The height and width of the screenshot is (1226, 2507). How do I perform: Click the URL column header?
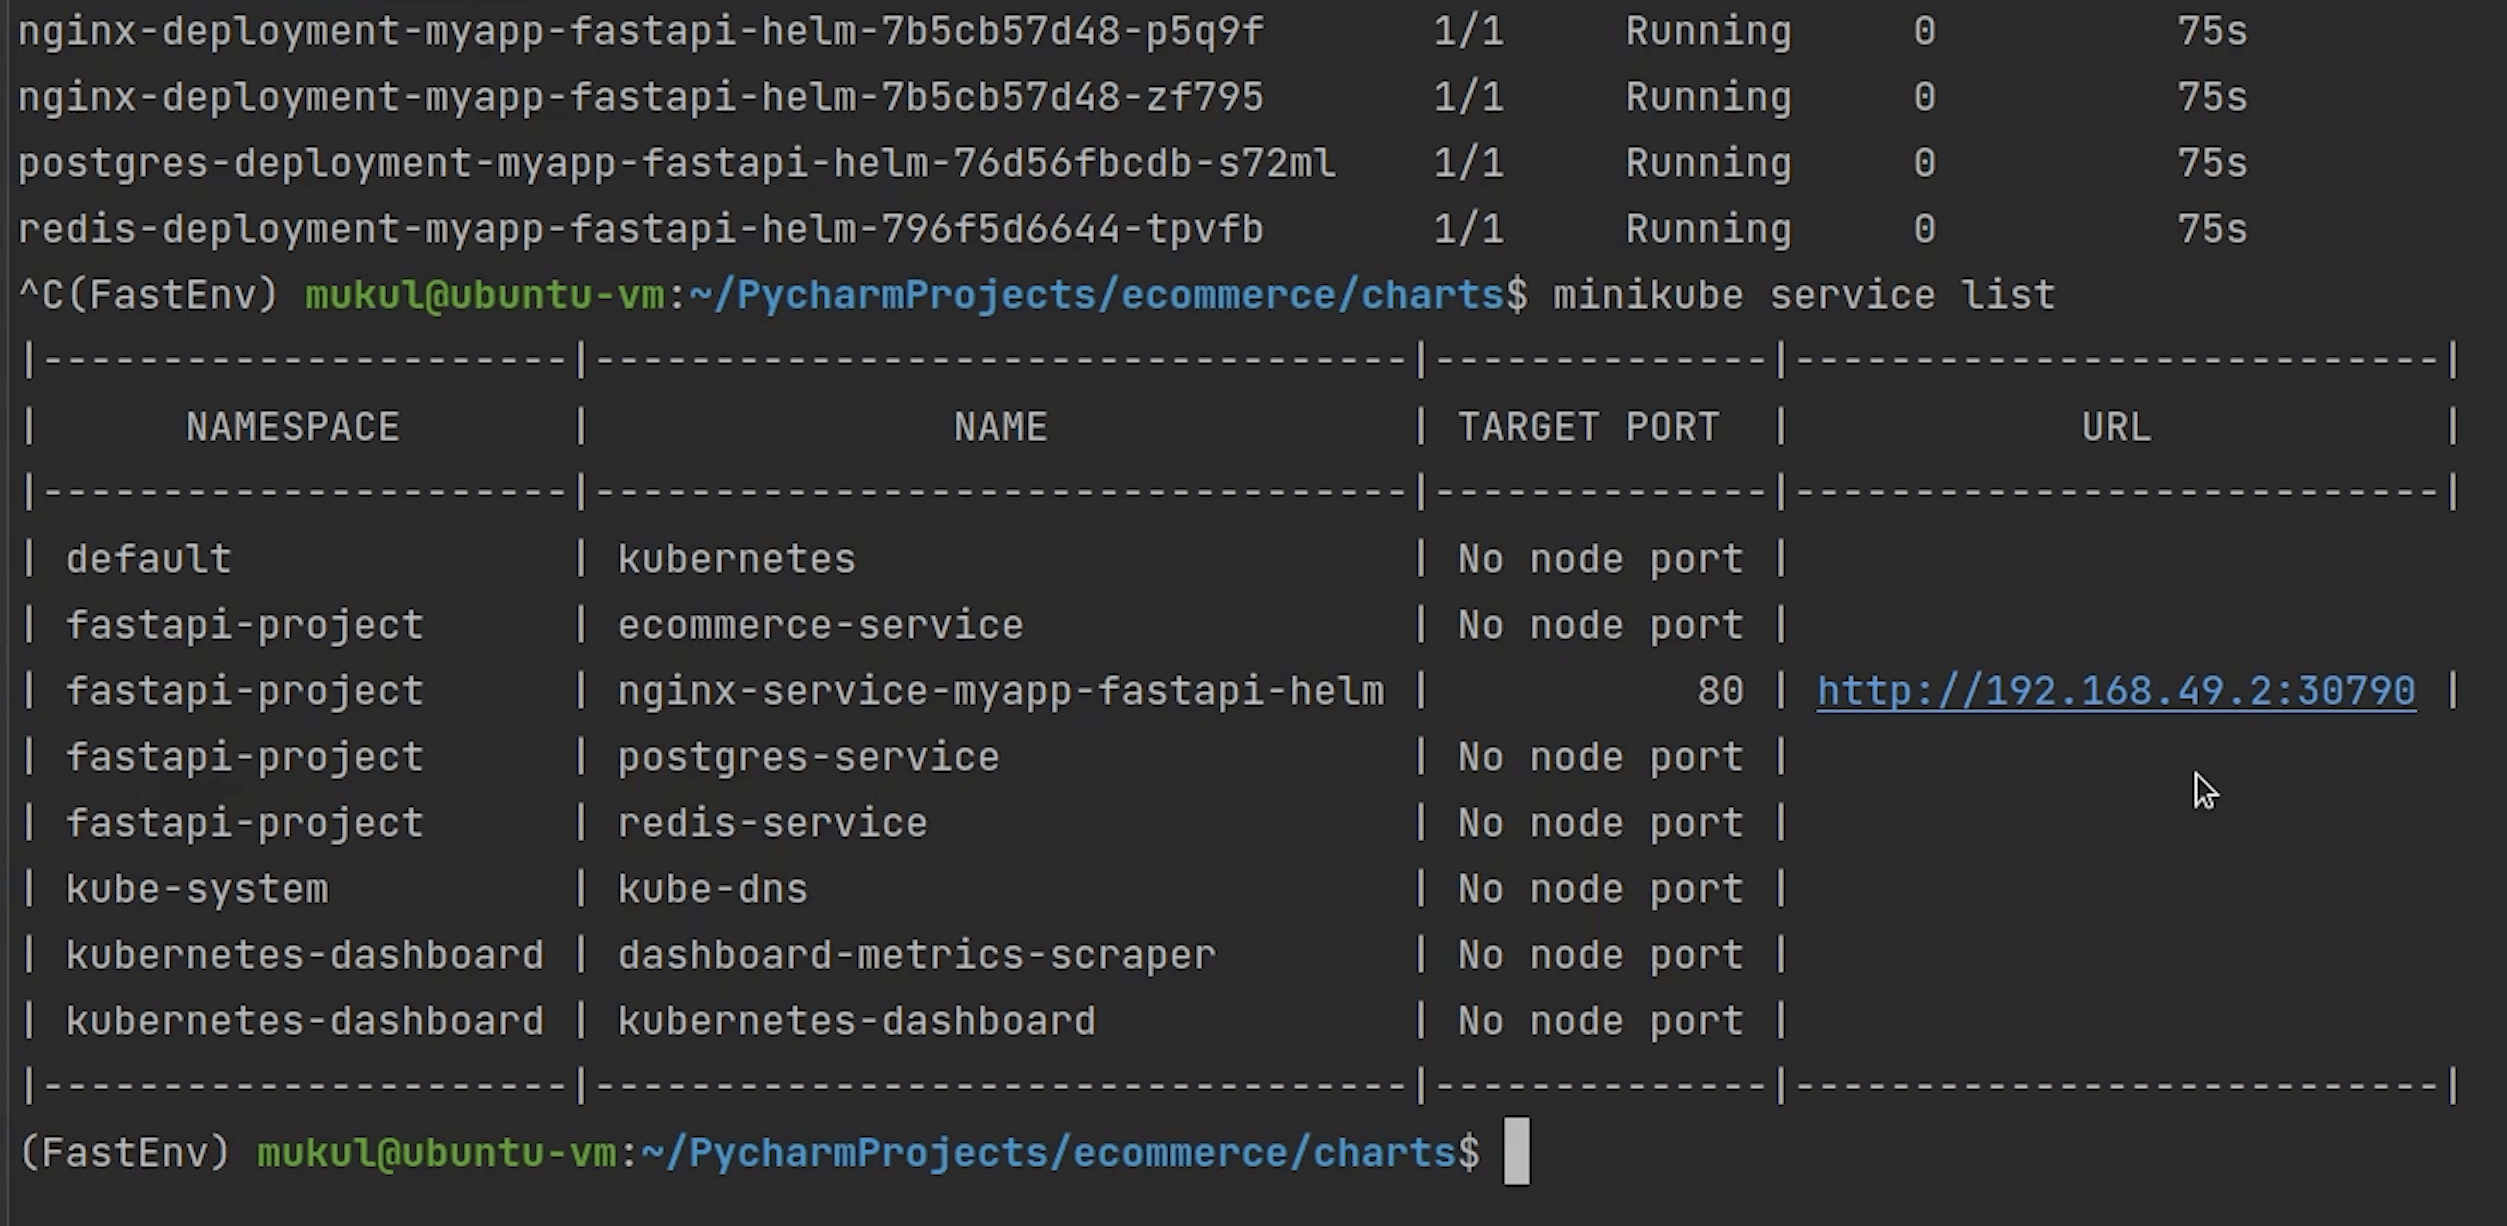[x=2115, y=428]
